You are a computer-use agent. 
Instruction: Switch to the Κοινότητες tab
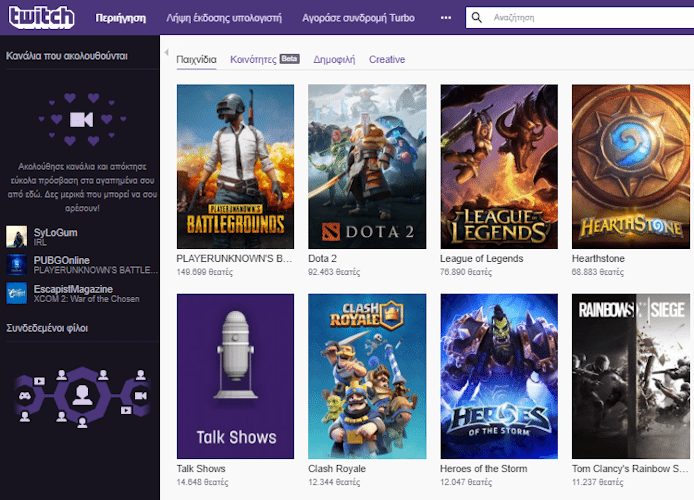[253, 60]
